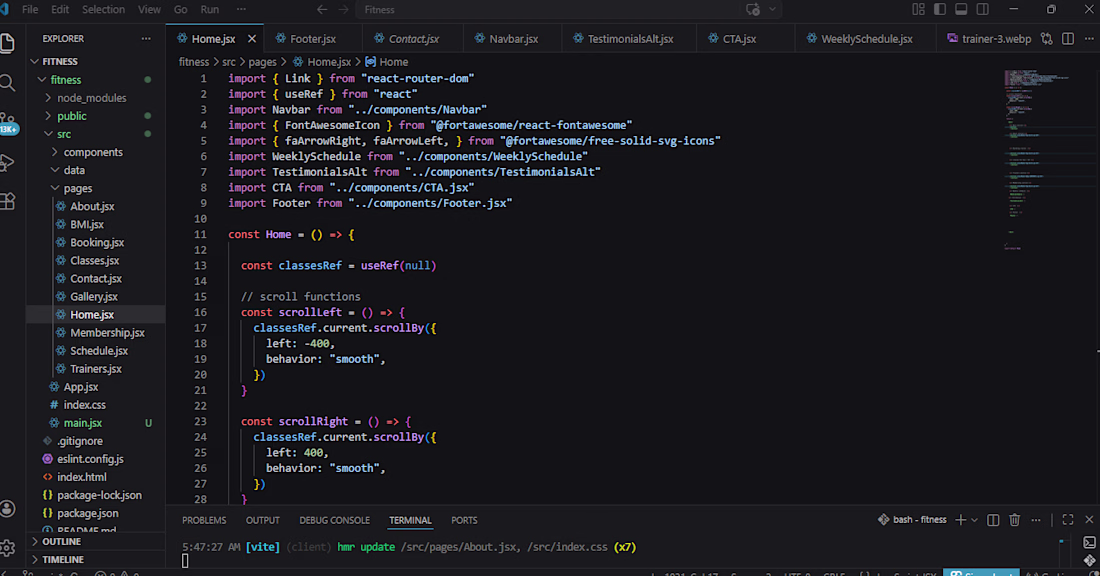
Task: Open the Explorer panel's more actions menu
Action: tap(146, 39)
